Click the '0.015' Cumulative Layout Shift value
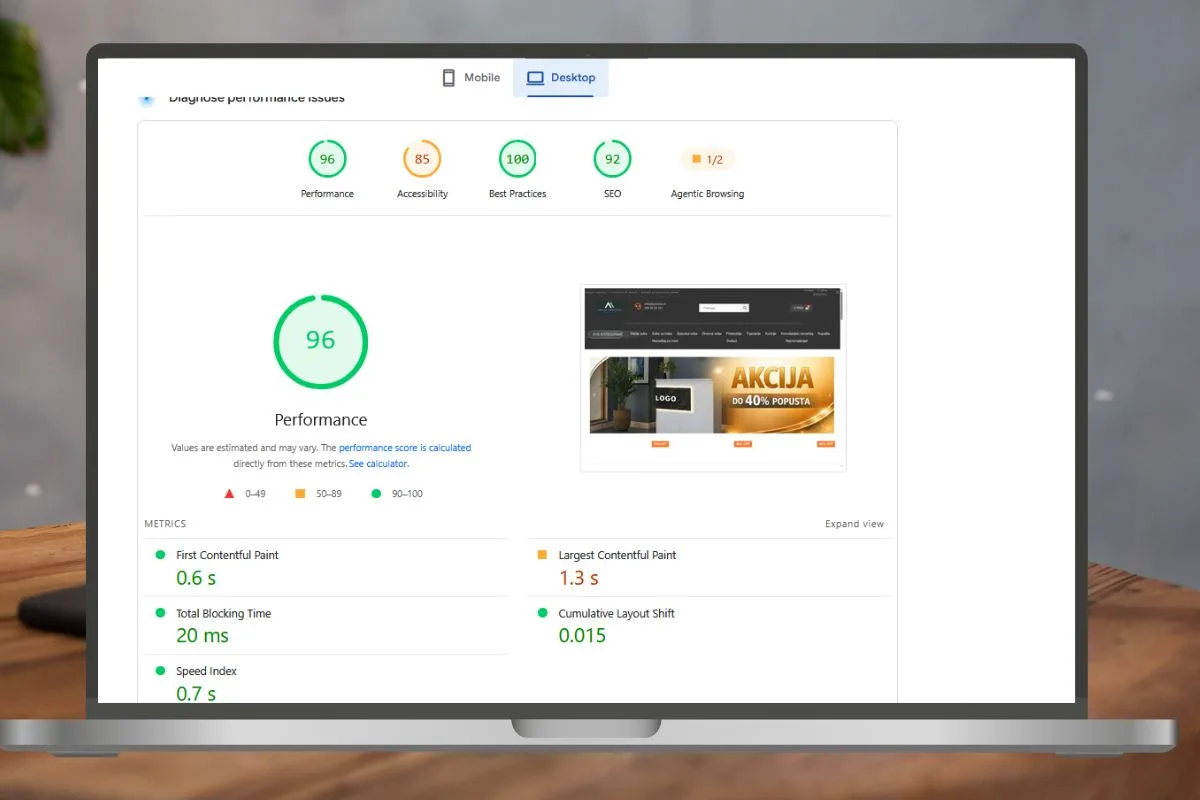 [x=582, y=636]
